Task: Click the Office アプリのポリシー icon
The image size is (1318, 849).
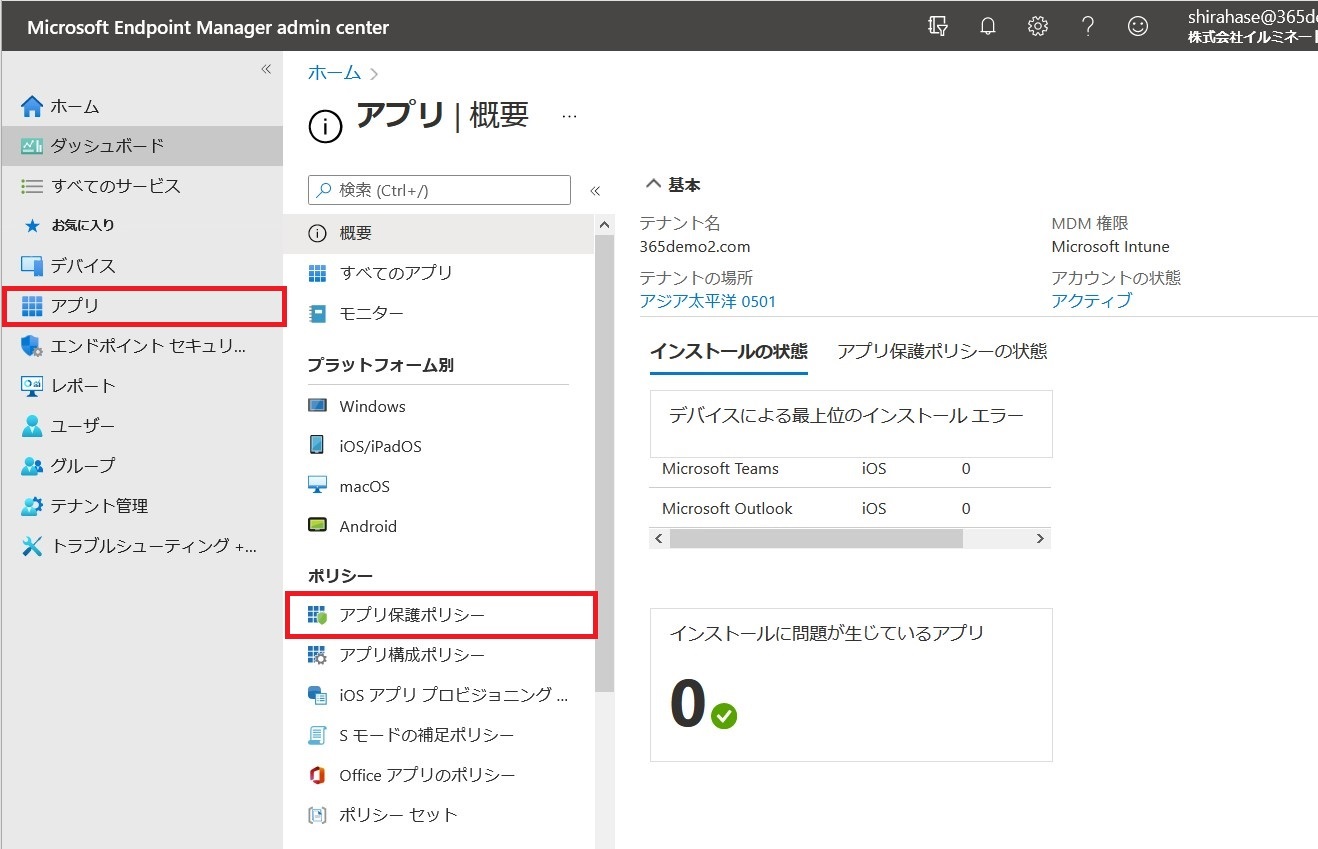Action: [317, 775]
